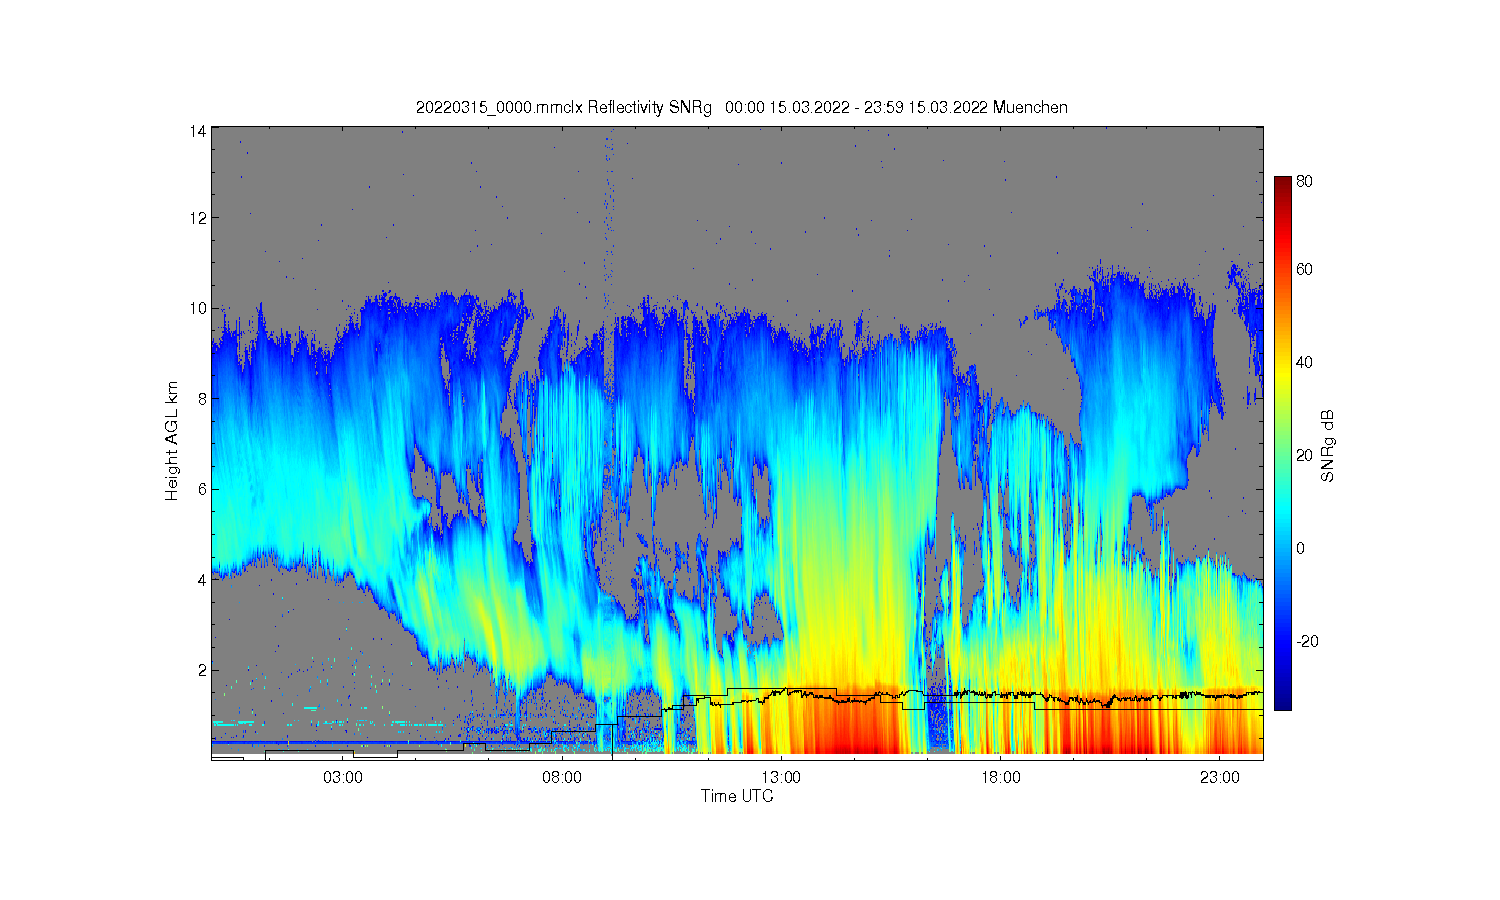Click the 'Time UTC' x-axis label
The image size is (1500, 900).
click(x=737, y=796)
